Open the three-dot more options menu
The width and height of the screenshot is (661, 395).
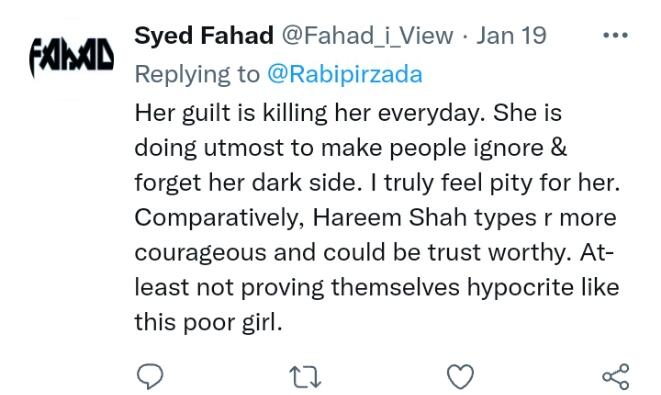pos(615,35)
